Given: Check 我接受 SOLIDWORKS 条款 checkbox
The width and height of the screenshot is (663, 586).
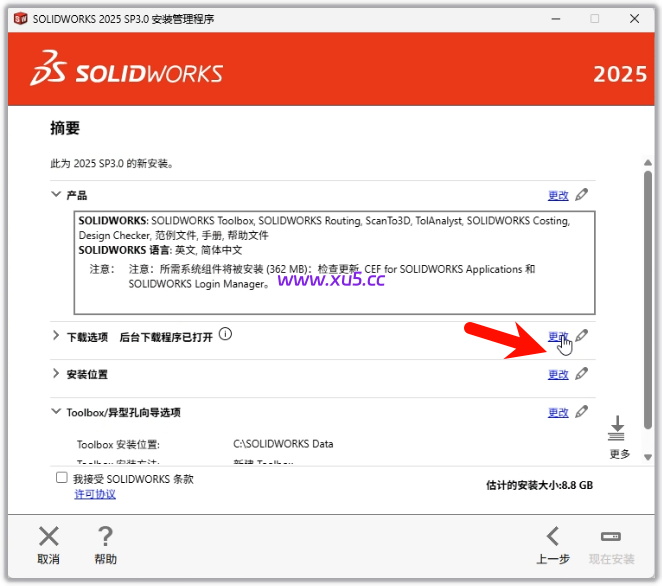Looking at the screenshot, I should click(62, 479).
